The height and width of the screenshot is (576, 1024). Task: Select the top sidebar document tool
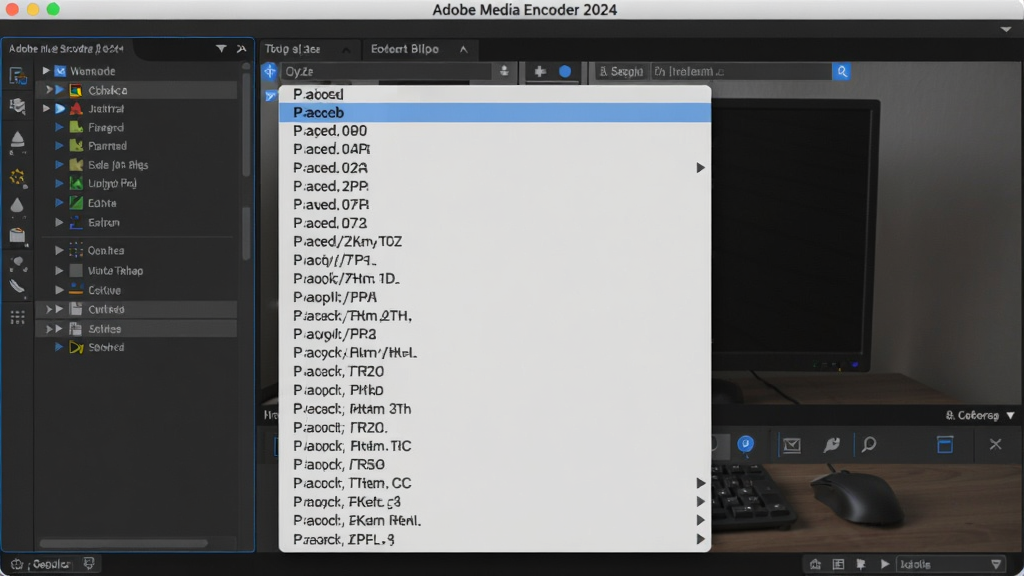(x=18, y=76)
